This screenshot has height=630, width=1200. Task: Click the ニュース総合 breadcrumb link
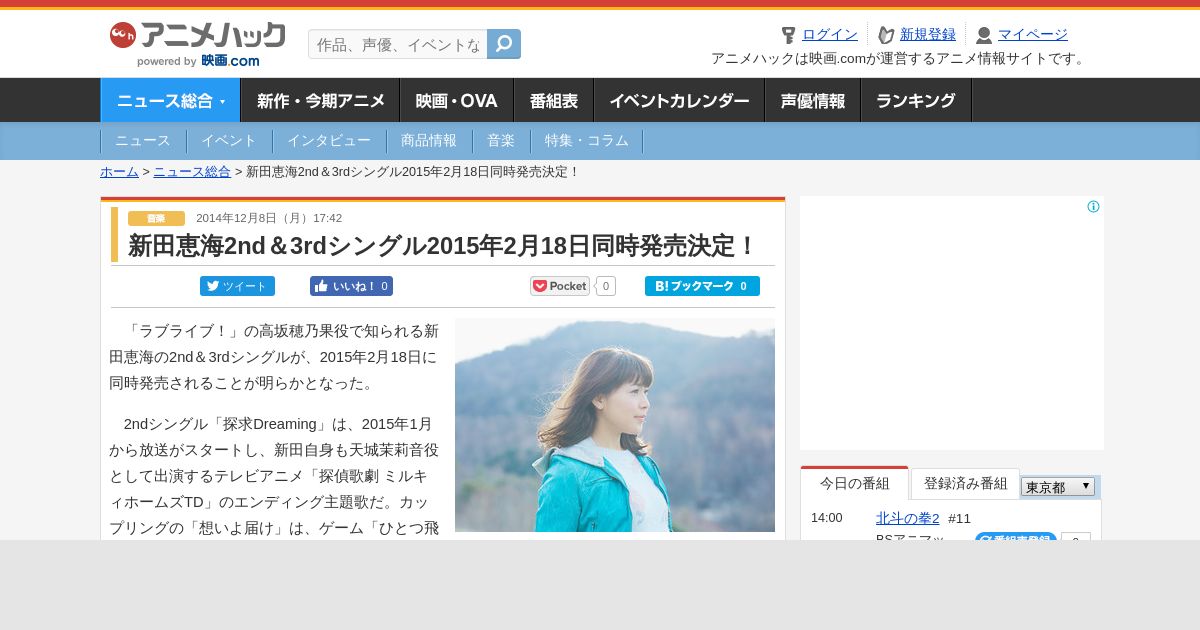point(192,171)
